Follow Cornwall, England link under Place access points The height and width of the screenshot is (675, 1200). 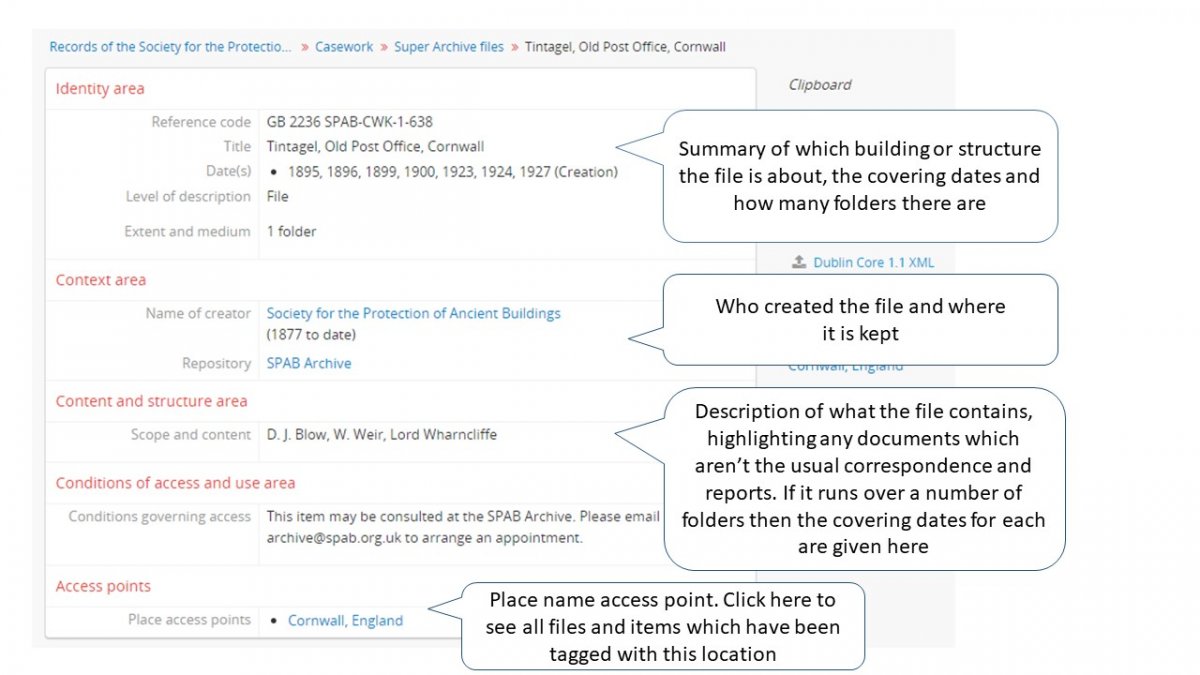coord(345,621)
